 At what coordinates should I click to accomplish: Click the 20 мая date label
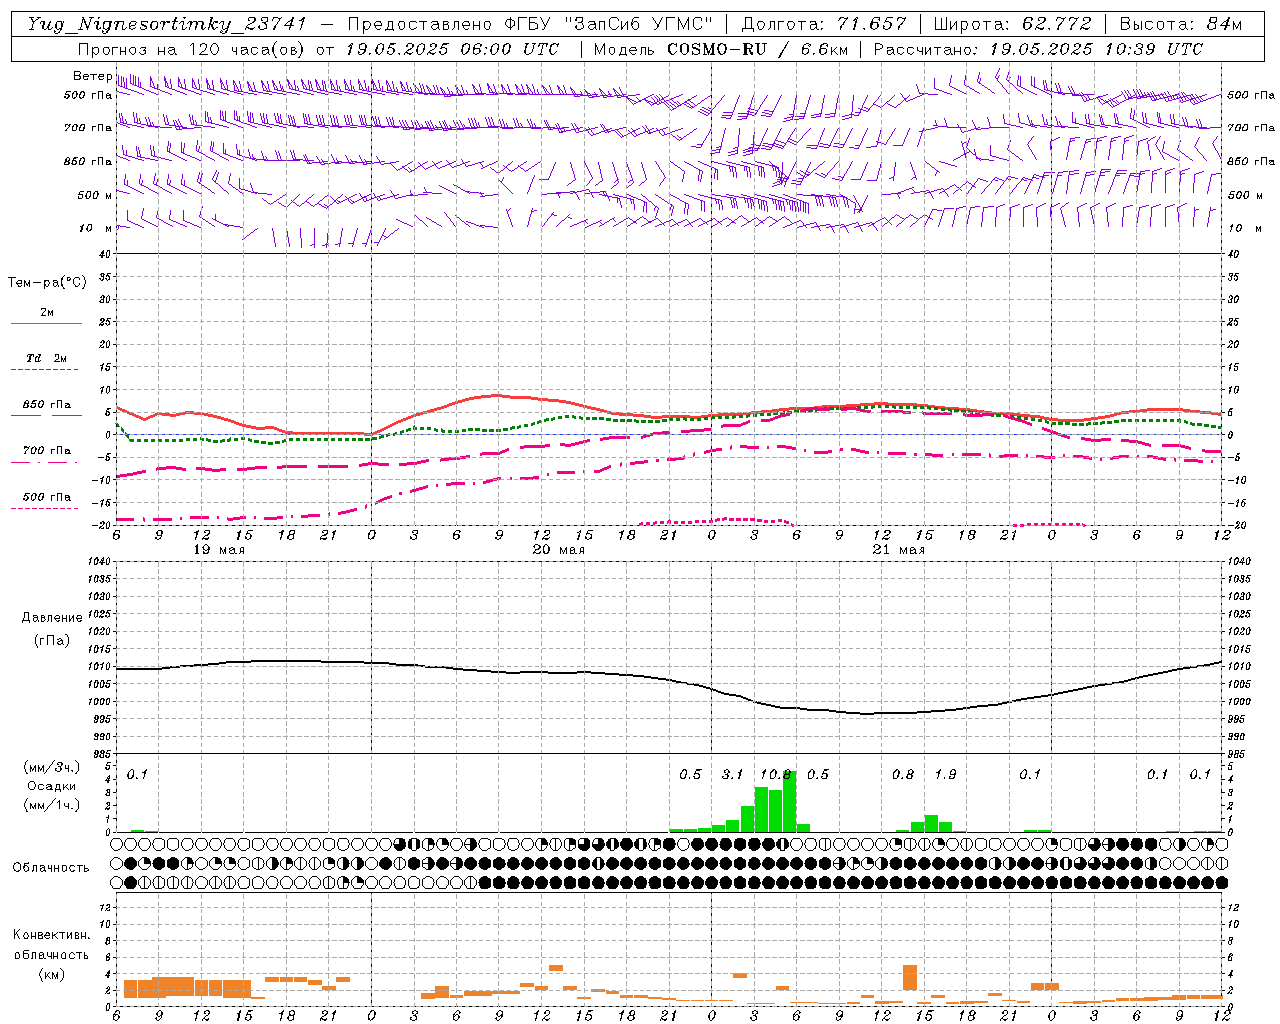tap(558, 550)
